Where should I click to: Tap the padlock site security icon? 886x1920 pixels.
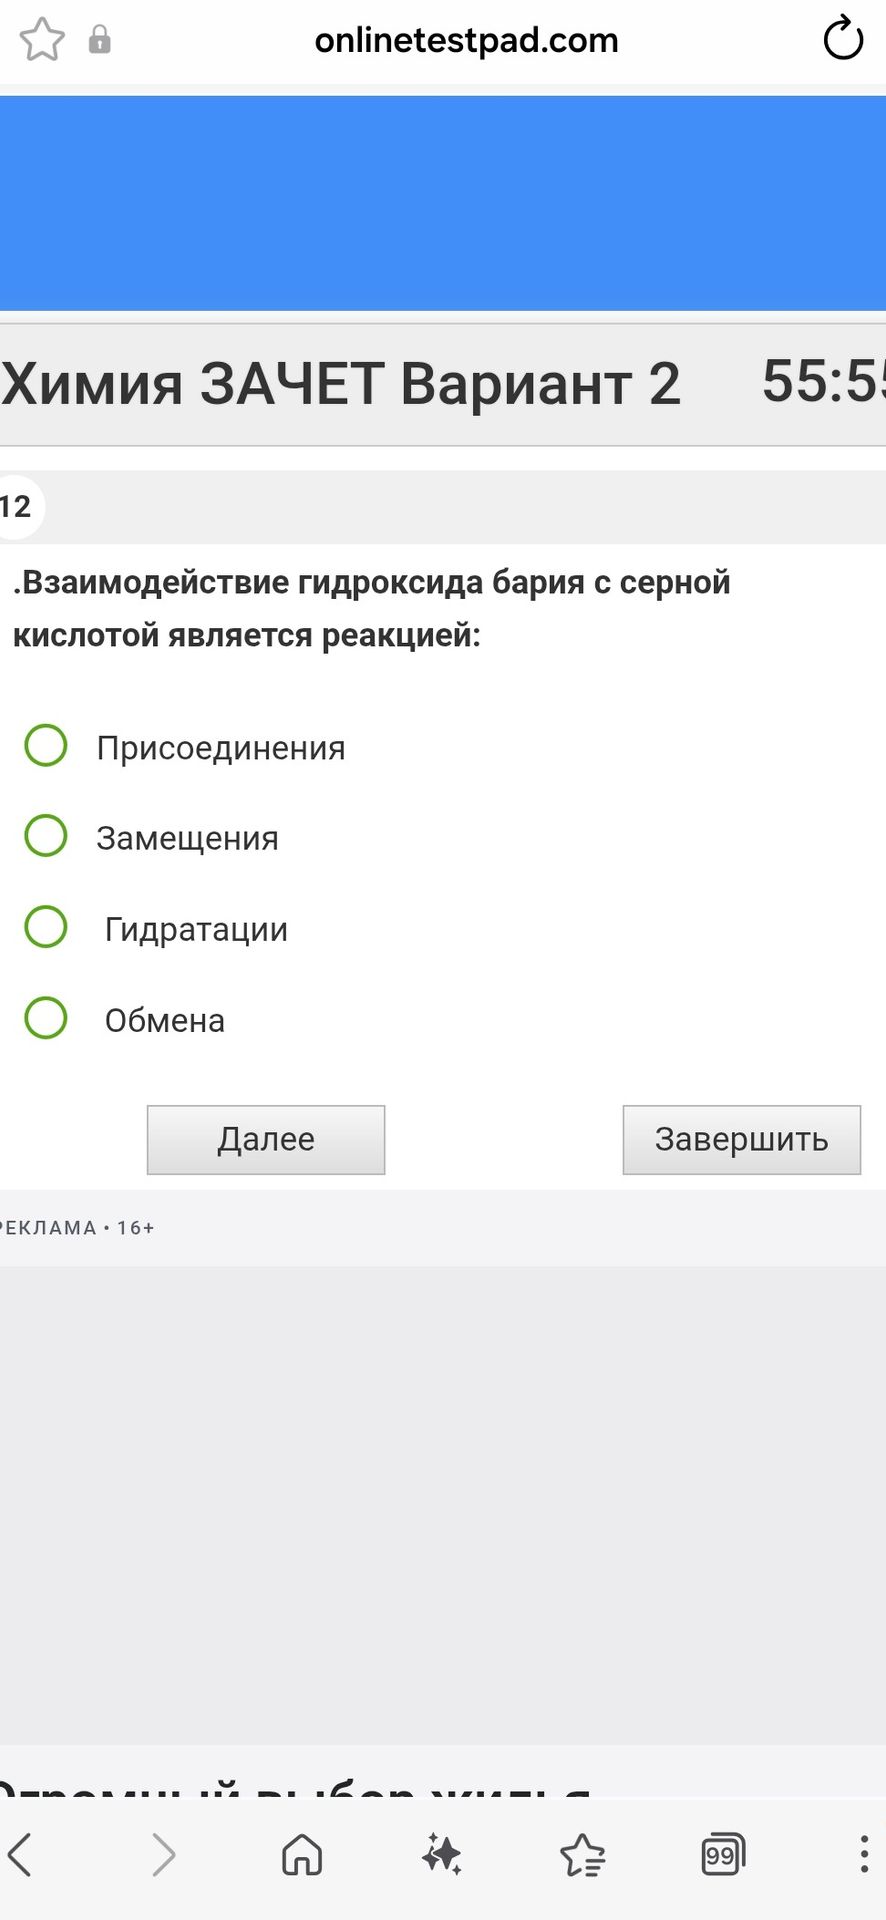tap(99, 40)
